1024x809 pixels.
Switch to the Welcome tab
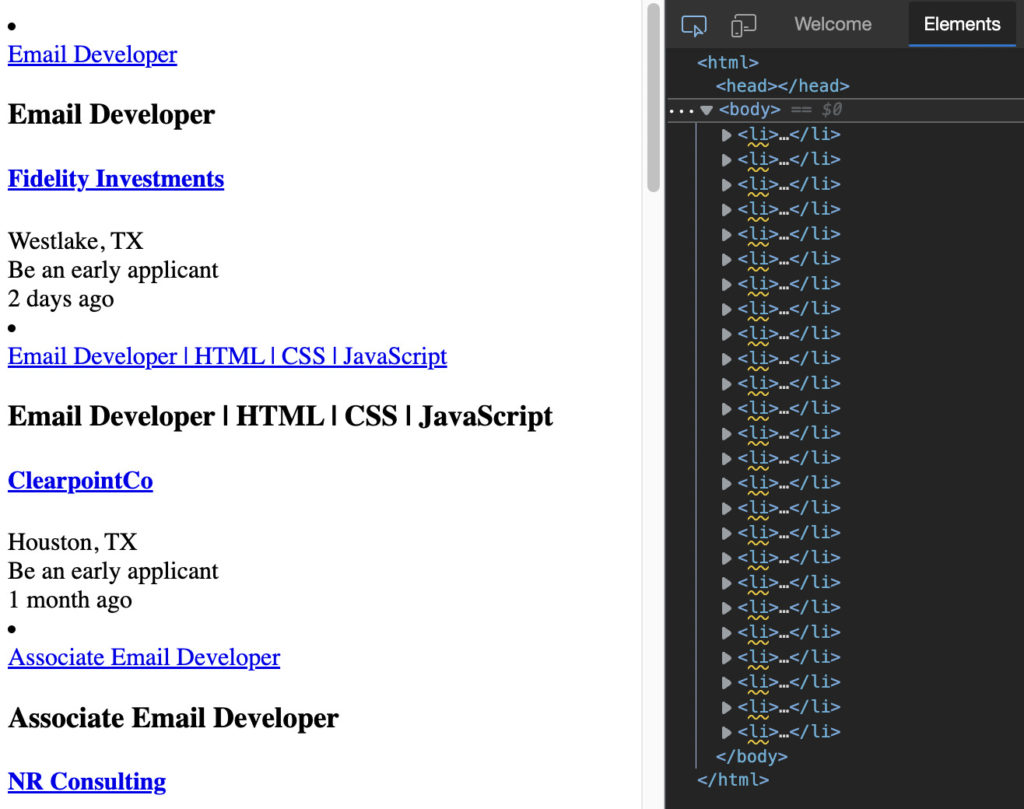tap(832, 24)
